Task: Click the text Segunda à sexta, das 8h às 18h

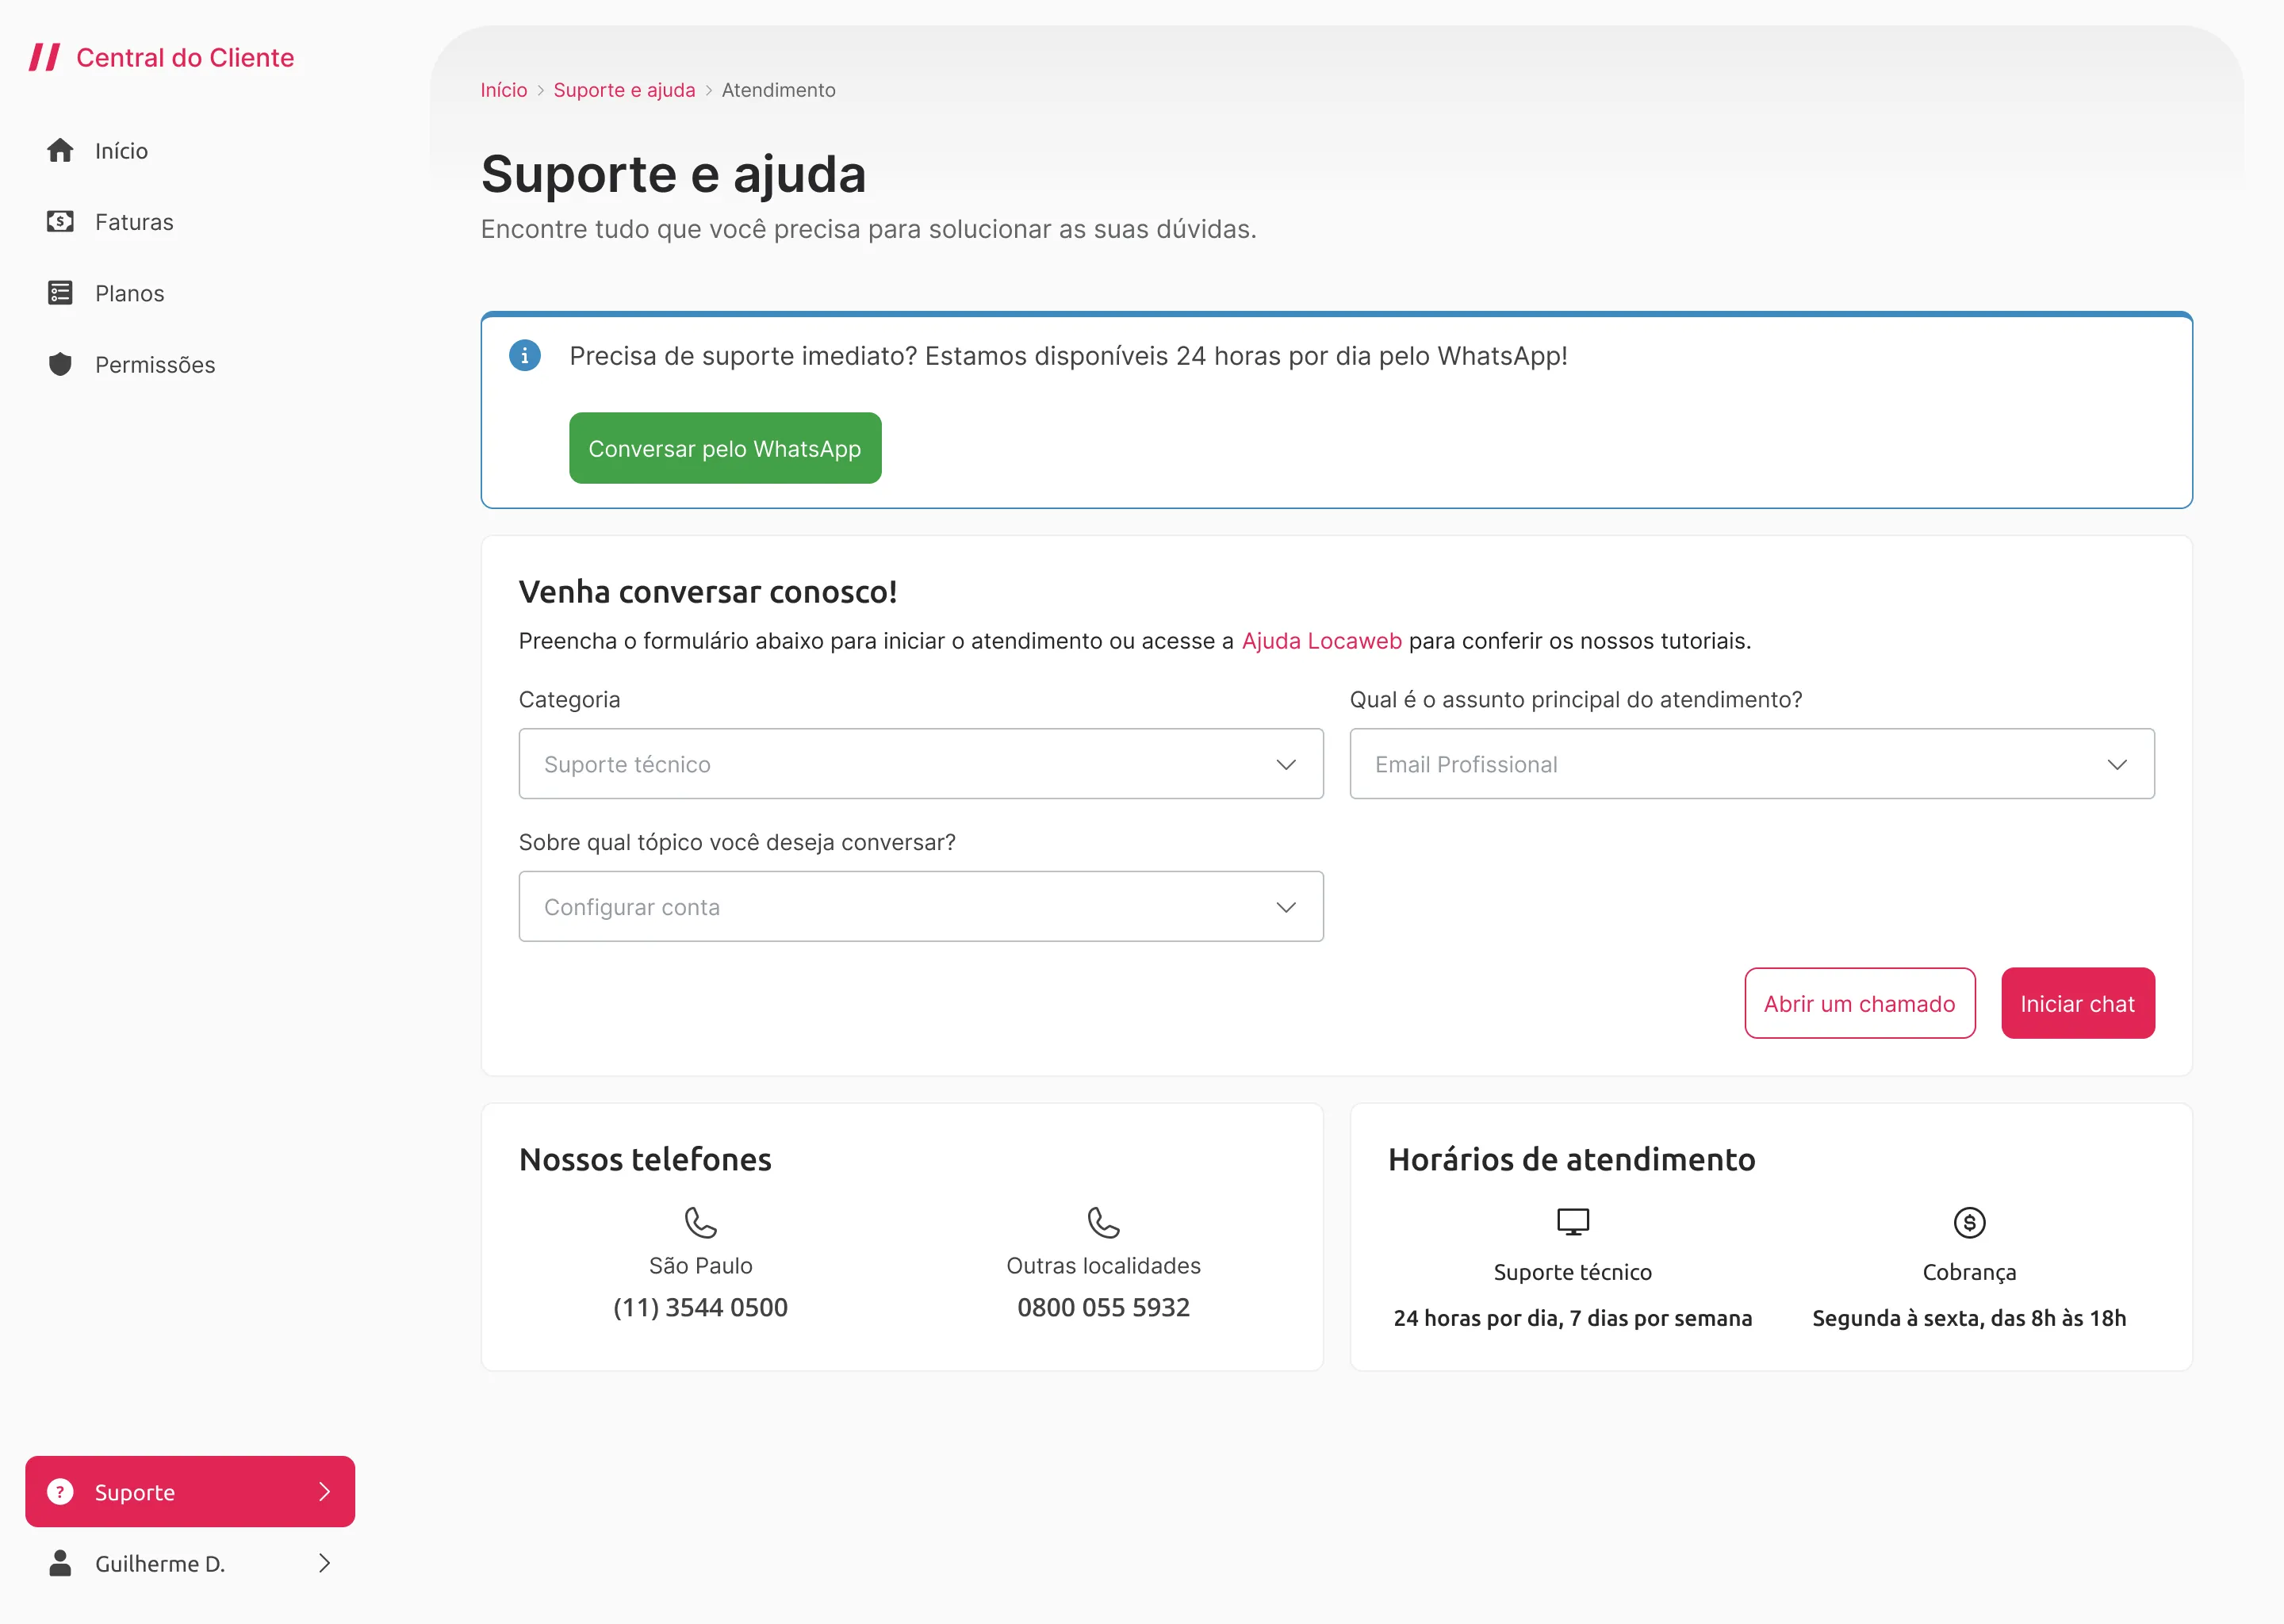Action: [x=1969, y=1318]
